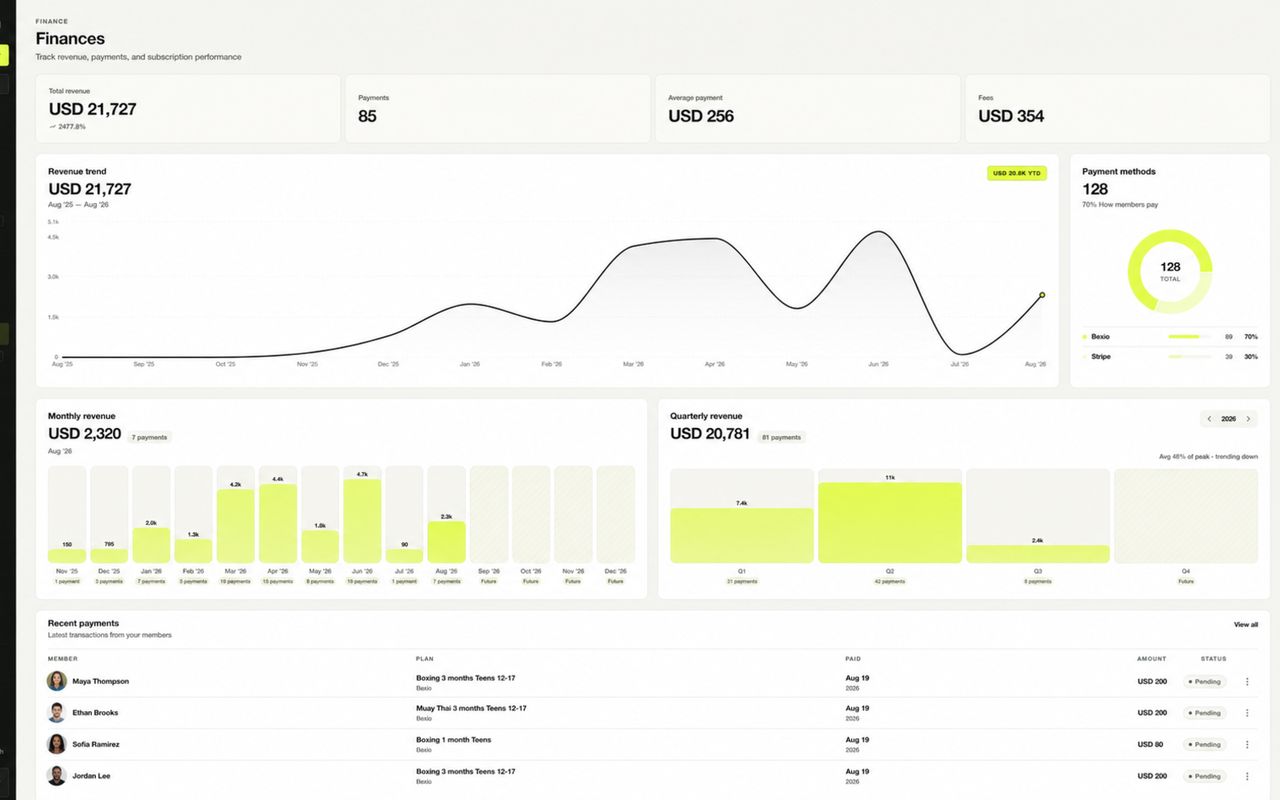Open the three-dot menu on Ethan Brooks row
Screen dimensions: 1280x800
pos(1247,713)
